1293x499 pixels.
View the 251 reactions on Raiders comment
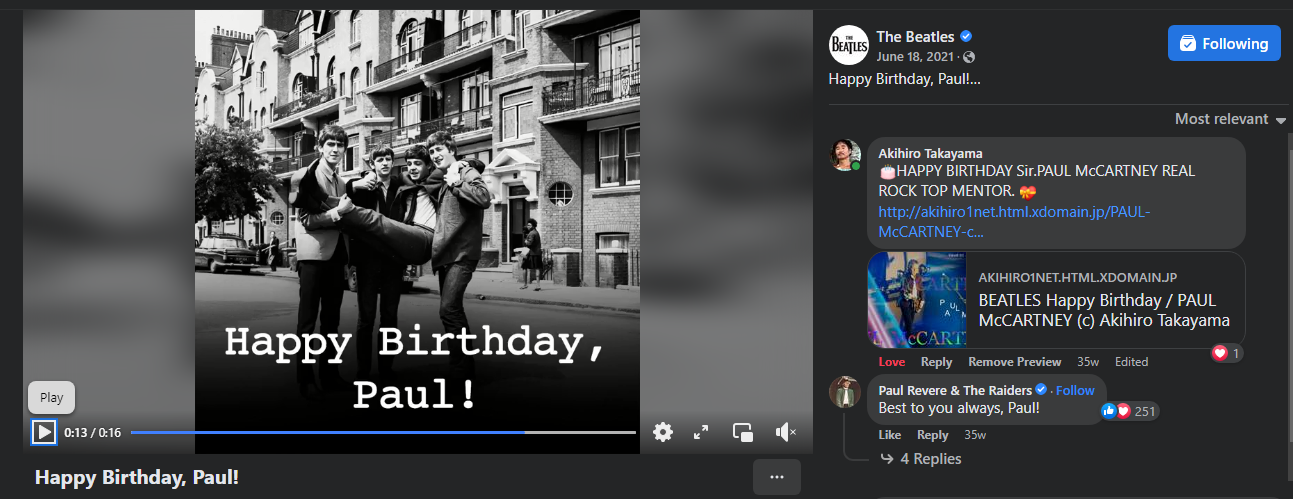click(x=1129, y=411)
